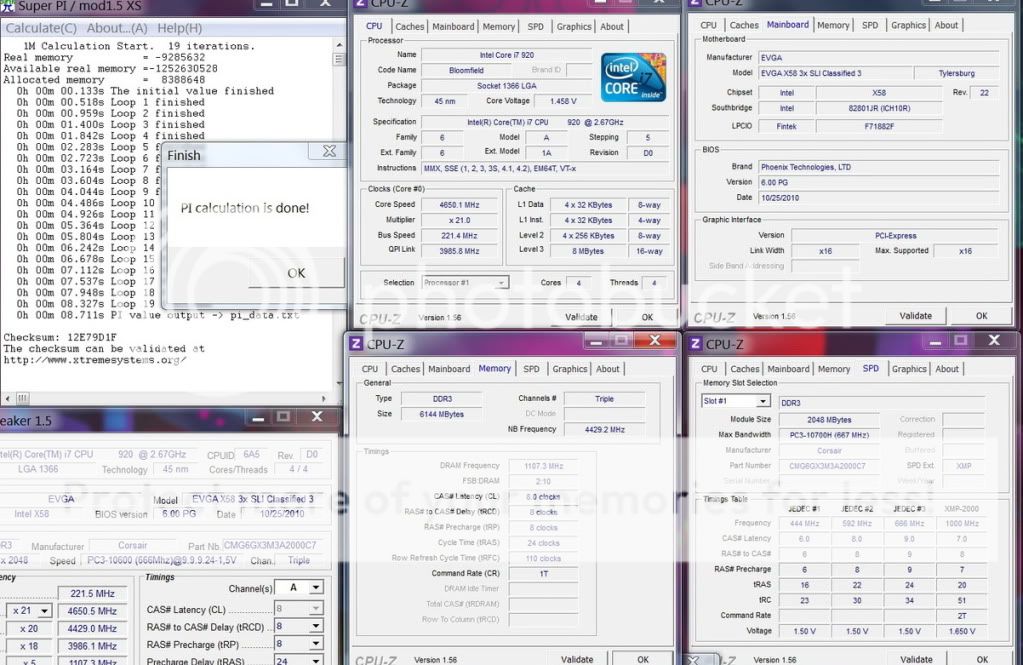This screenshot has height=665, width=1023.
Task: Open the RAS# to CAS# Delay (tRCD) dropdown
Action: pyautogui.click(x=304, y=628)
